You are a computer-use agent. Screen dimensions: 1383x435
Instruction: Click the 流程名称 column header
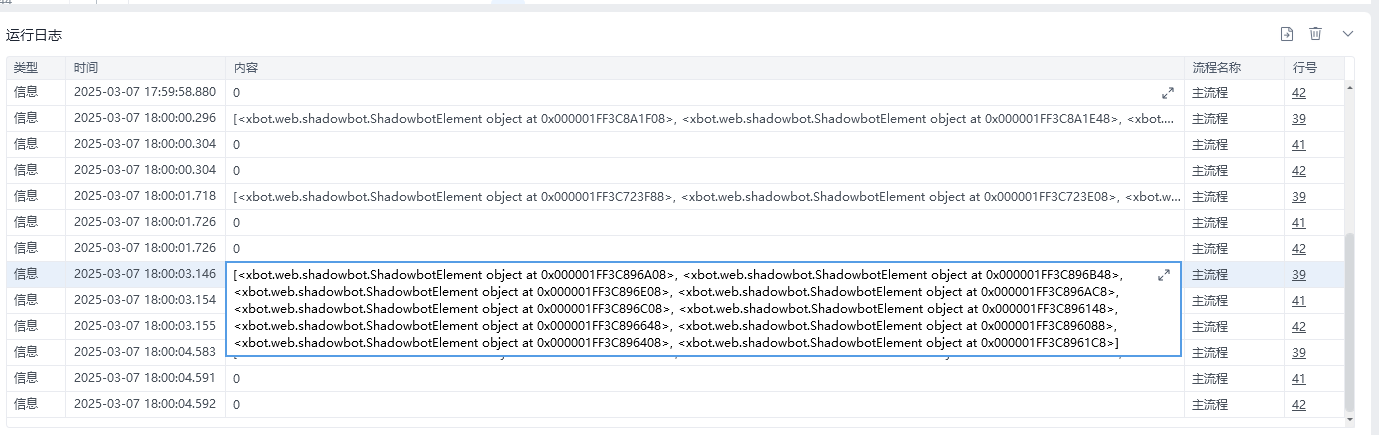(x=1216, y=68)
